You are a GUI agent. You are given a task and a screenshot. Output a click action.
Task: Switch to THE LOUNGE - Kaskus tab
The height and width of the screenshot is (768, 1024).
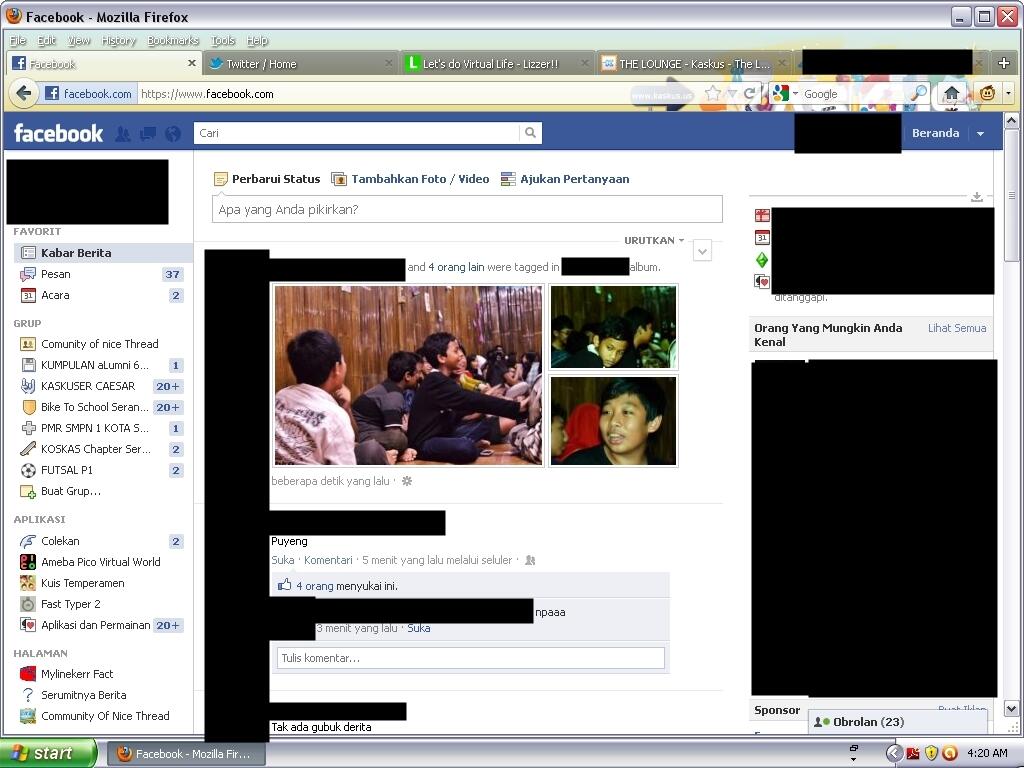tap(694, 63)
